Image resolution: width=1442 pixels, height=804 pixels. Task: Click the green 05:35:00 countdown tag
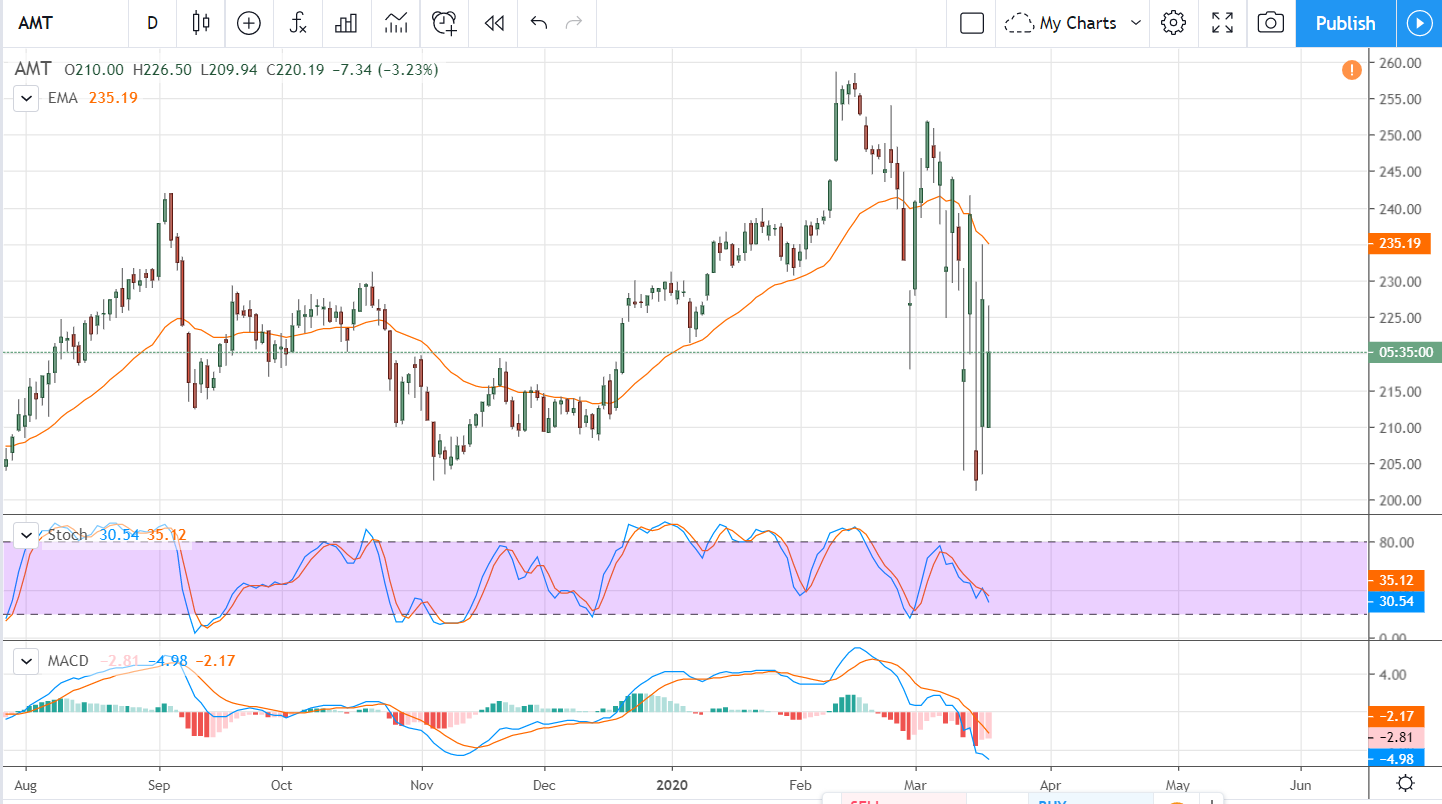click(x=1404, y=352)
